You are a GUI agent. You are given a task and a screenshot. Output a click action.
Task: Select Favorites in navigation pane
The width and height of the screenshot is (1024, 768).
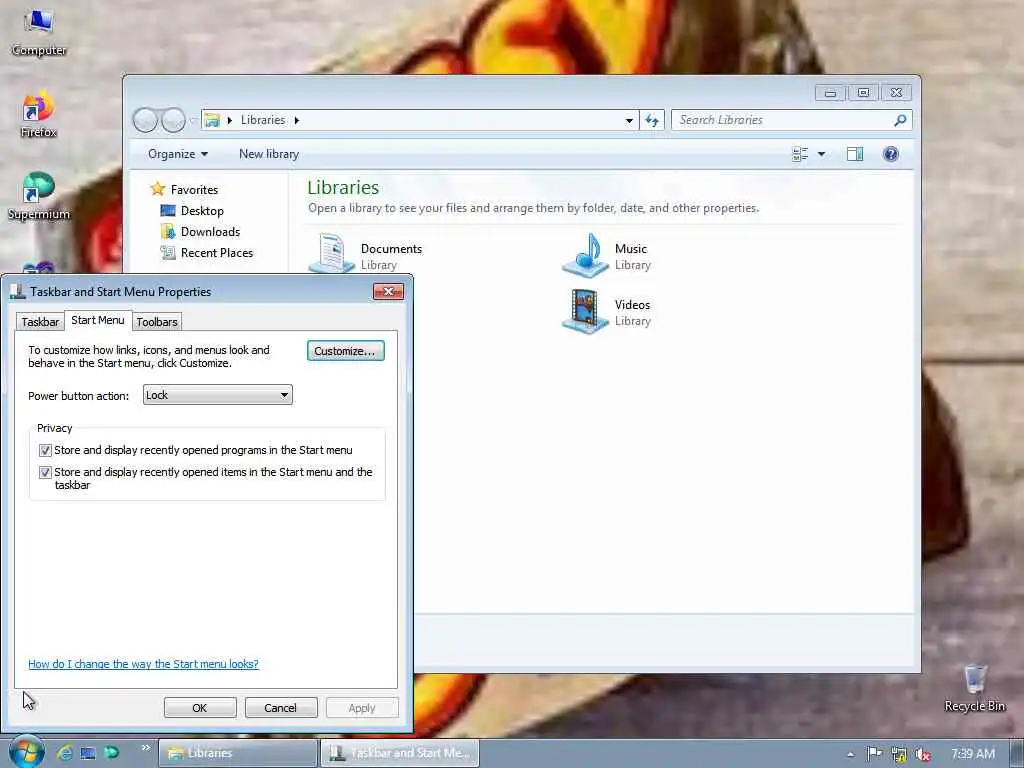[184, 189]
